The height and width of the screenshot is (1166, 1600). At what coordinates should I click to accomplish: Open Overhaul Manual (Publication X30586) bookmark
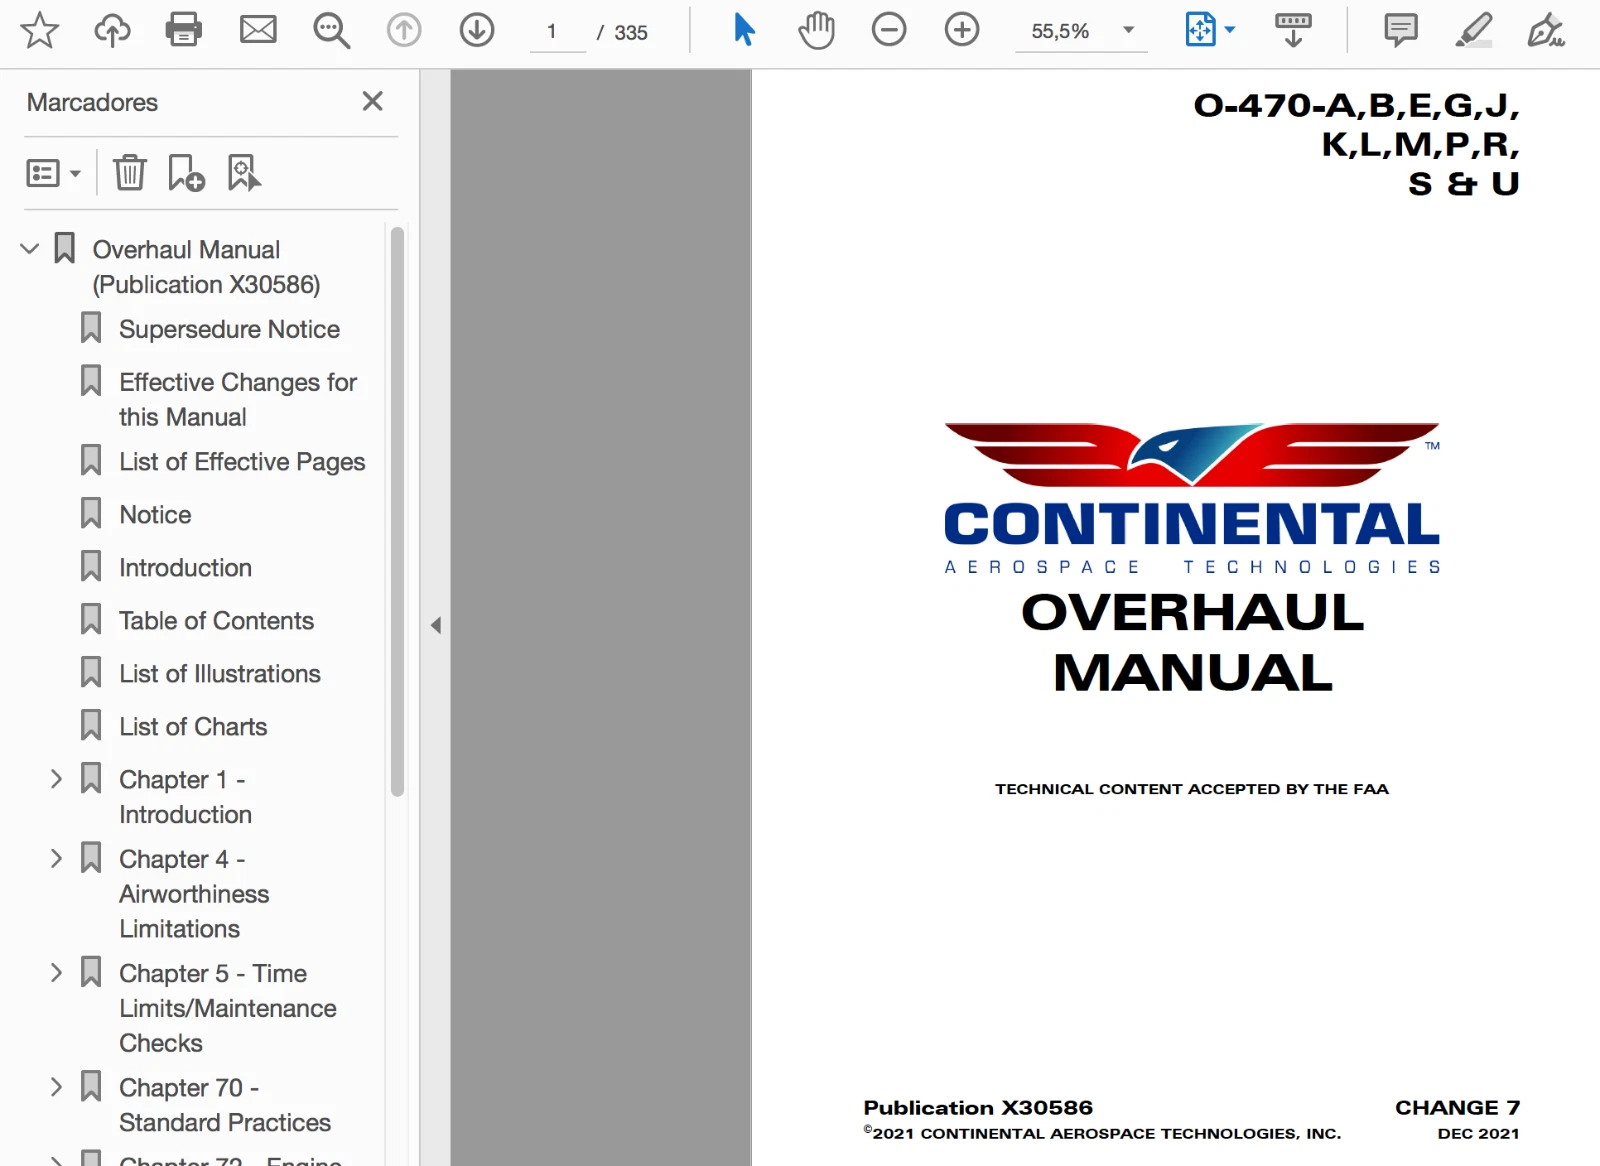click(x=206, y=267)
